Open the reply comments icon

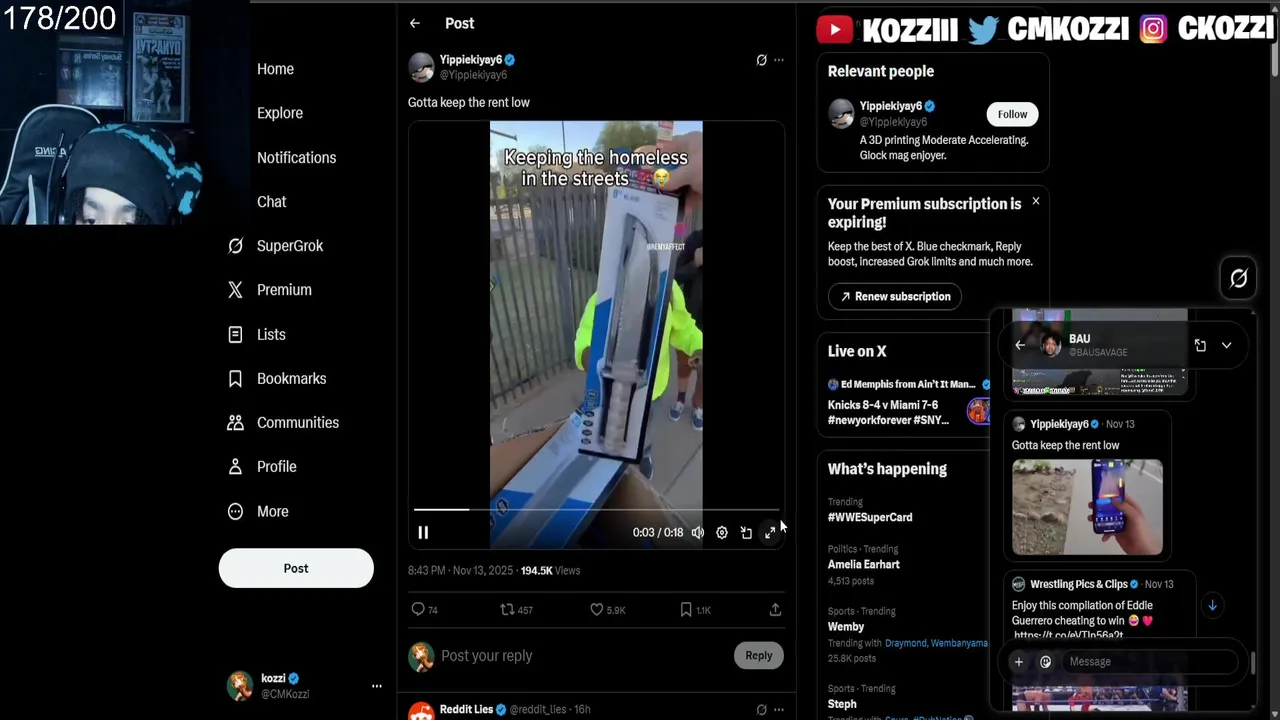tap(425, 610)
